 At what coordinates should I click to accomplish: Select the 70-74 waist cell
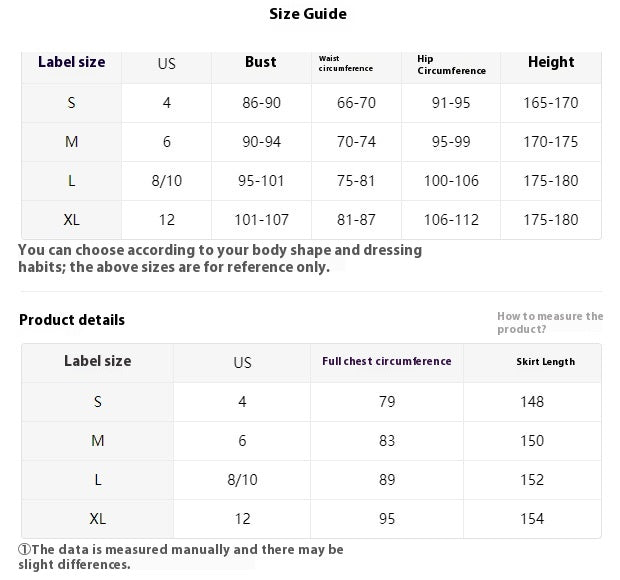(x=356, y=142)
